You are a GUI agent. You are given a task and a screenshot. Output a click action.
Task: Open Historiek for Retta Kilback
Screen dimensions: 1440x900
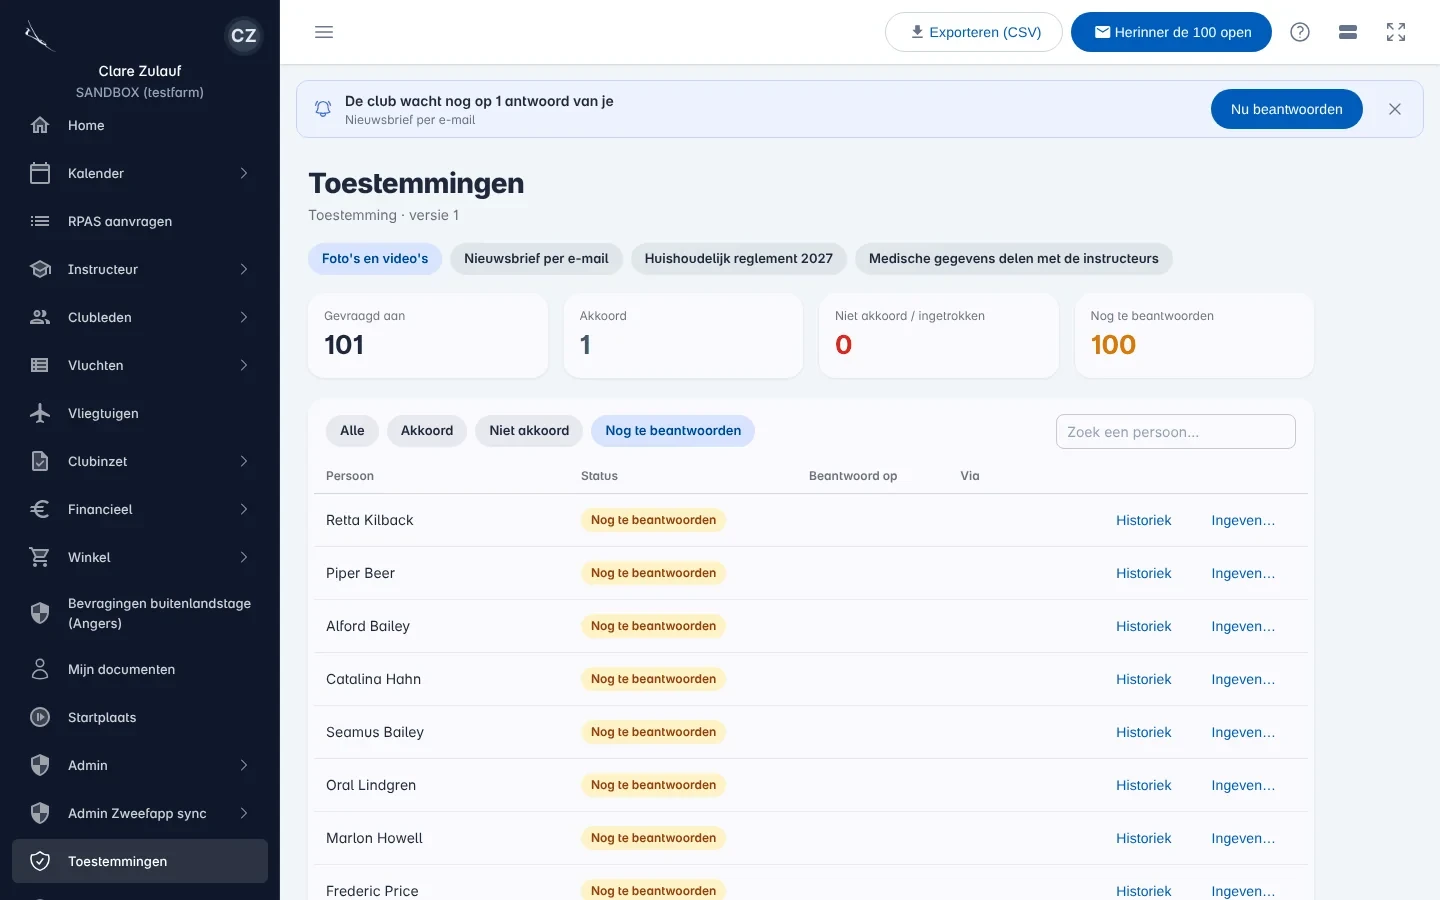pyautogui.click(x=1143, y=520)
